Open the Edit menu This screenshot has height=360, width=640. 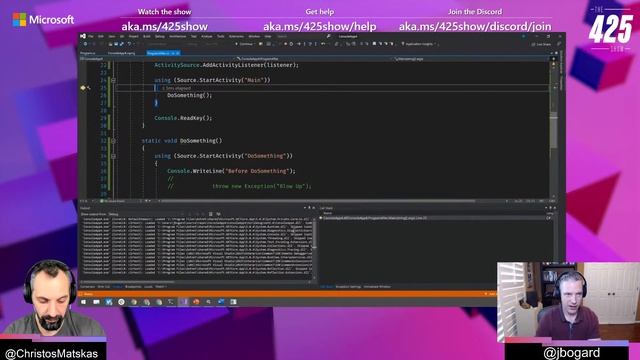click(101, 36)
